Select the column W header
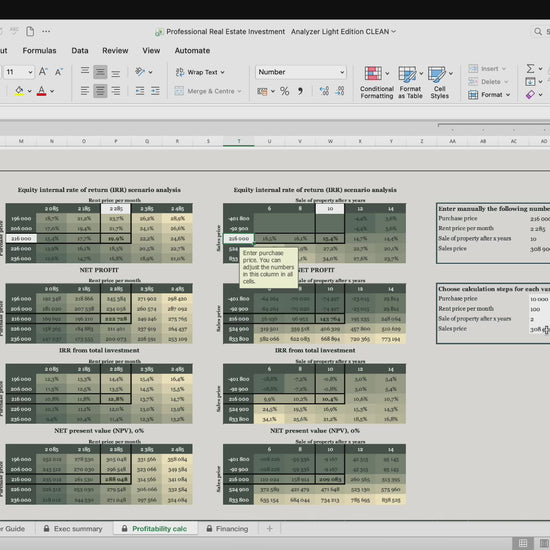The image size is (550, 550). [330, 141]
